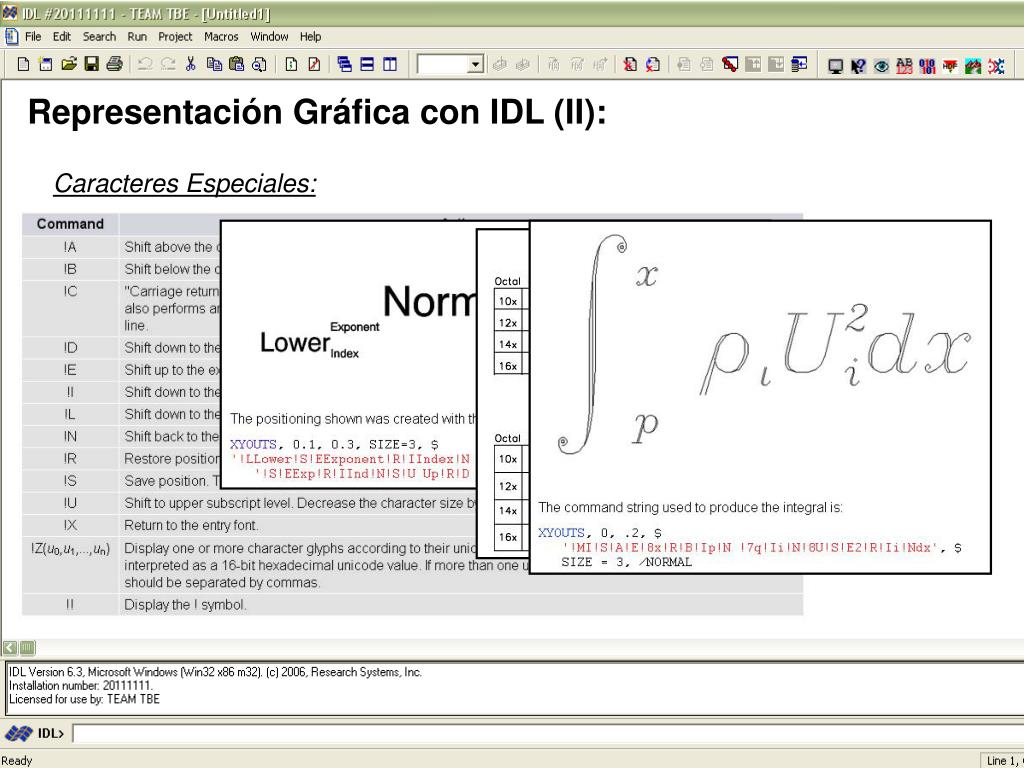Click the Find magnifier toolbar icon
Screen dimensions: 1024x768
click(259, 64)
